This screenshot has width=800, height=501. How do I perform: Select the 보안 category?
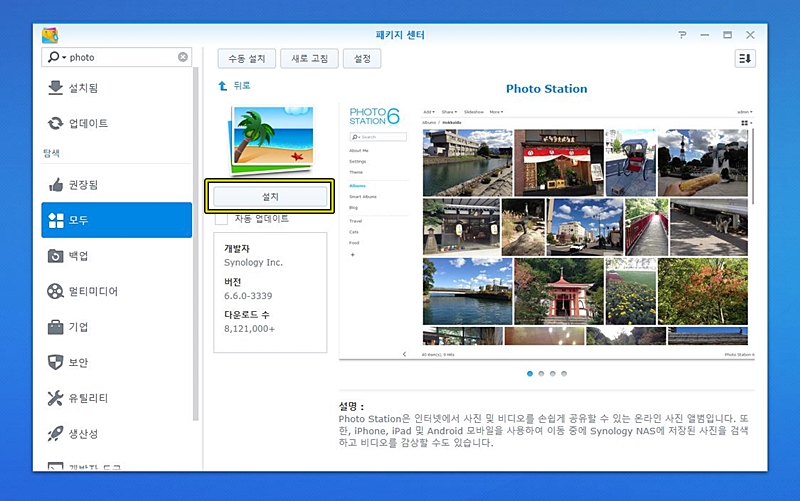[117, 363]
